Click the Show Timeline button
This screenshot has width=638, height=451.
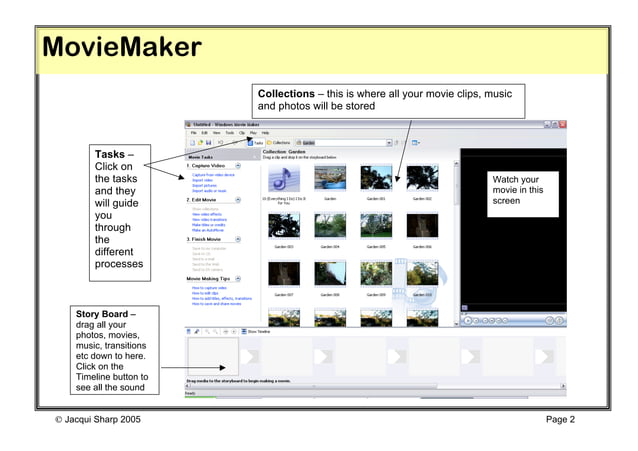[x=256, y=332]
